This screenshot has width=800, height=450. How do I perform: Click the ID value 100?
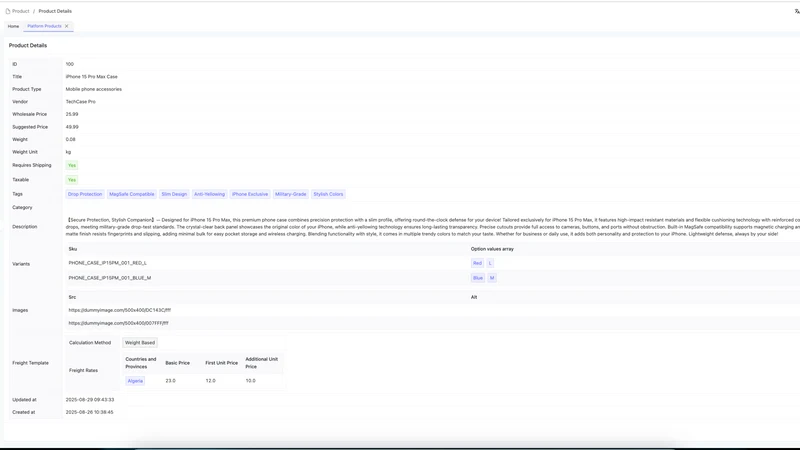pos(69,64)
